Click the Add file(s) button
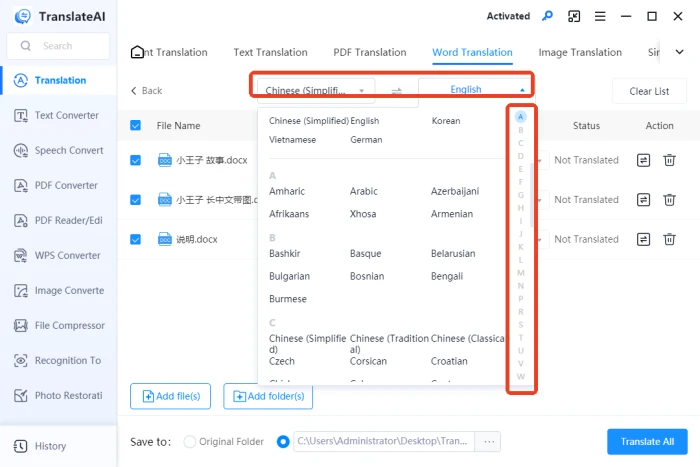Viewport: 700px width, 467px height. point(171,396)
